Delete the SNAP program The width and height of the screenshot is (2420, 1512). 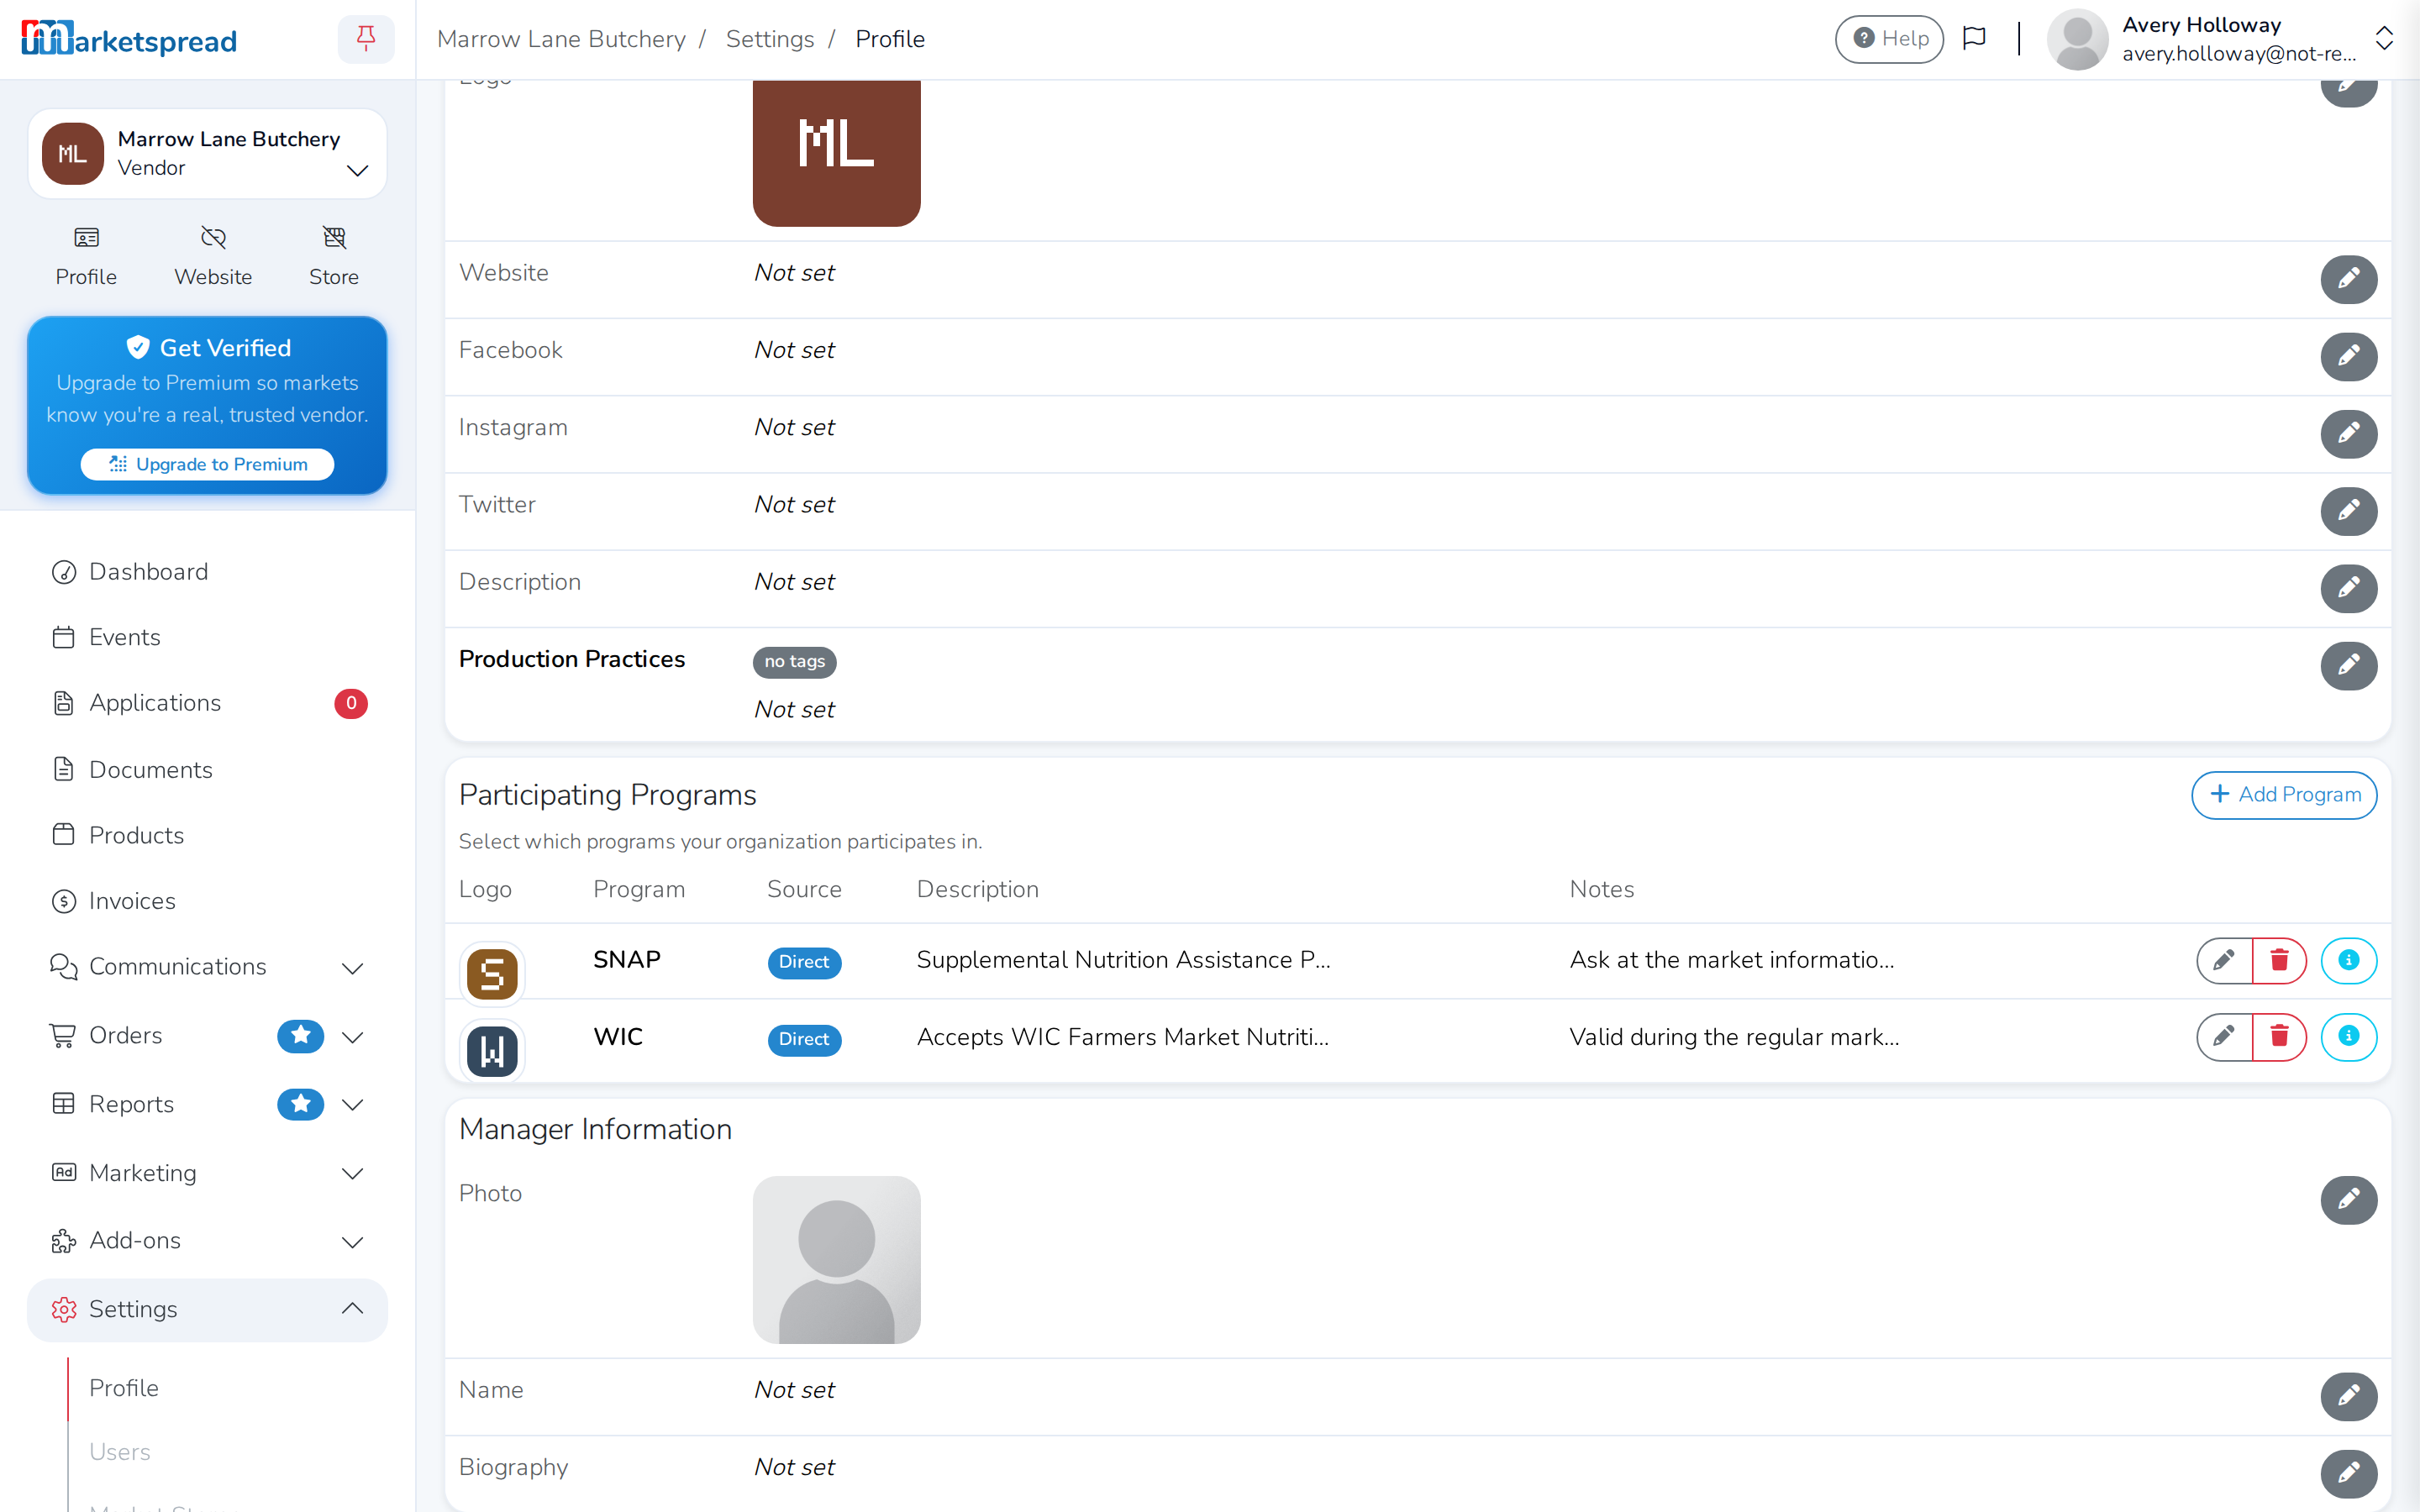2279,960
